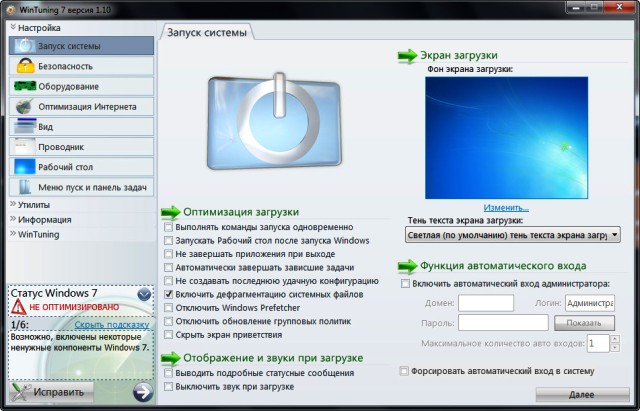Screen dimensions: 640x411
Task: Click the large power button illustration
Action: coord(274,121)
